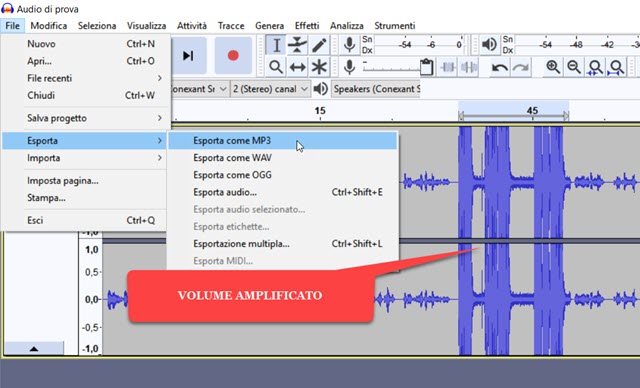Open the Modifica menu

[x=49, y=26]
